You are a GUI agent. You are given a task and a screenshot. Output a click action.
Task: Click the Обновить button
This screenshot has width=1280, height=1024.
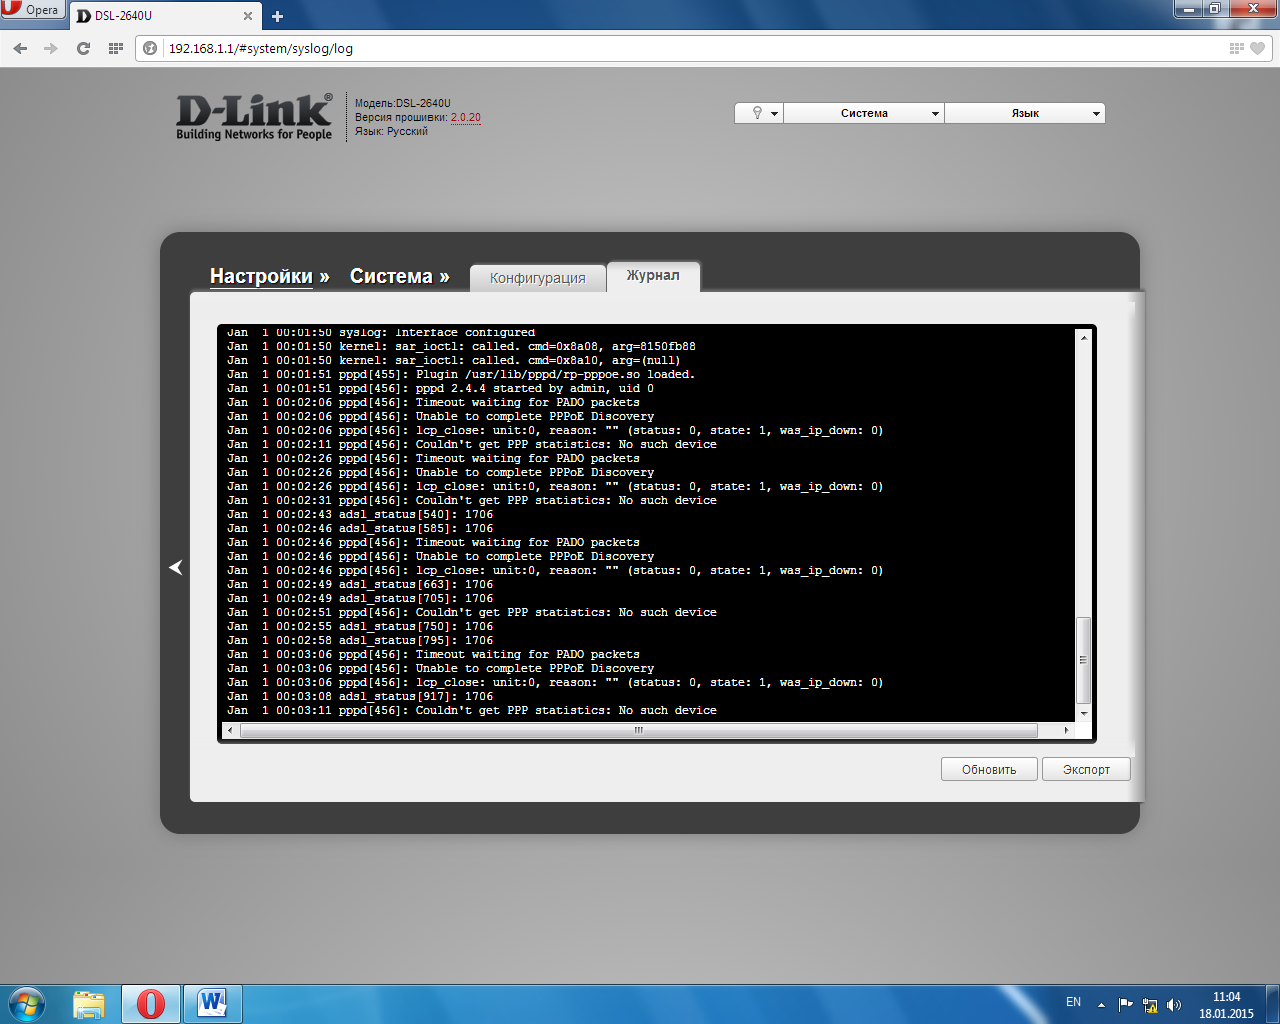click(x=989, y=769)
